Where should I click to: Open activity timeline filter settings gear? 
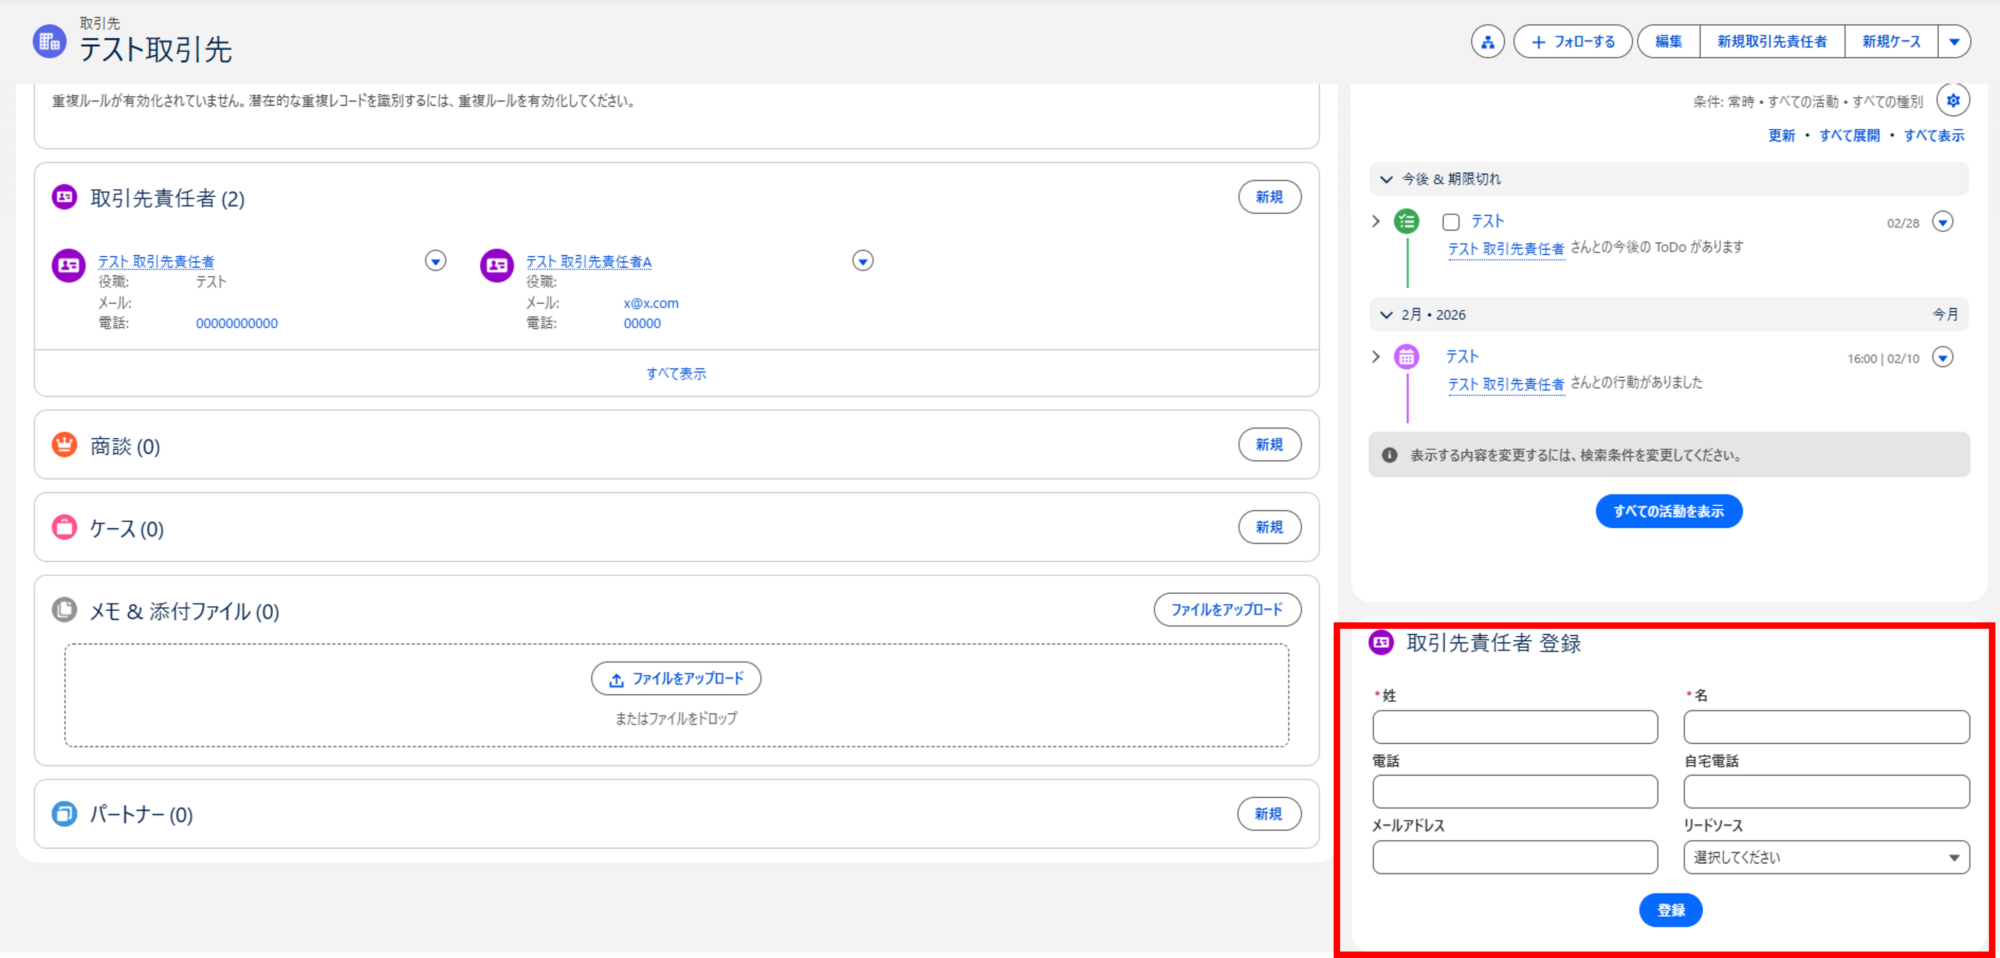tap(1952, 101)
